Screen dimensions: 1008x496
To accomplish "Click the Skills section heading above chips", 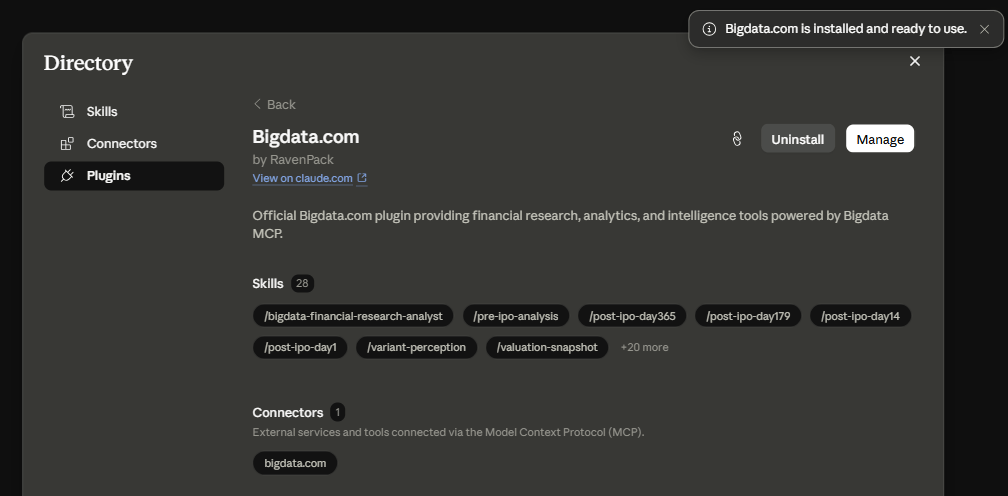I will tap(268, 283).
